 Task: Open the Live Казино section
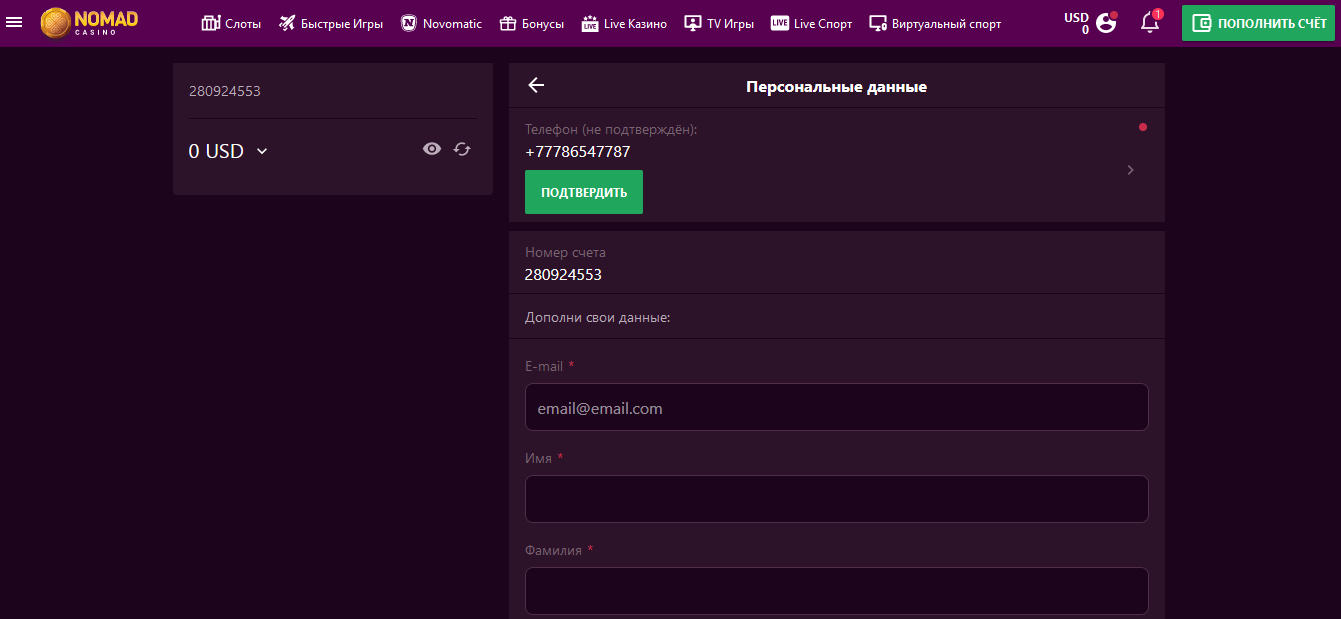coord(624,23)
